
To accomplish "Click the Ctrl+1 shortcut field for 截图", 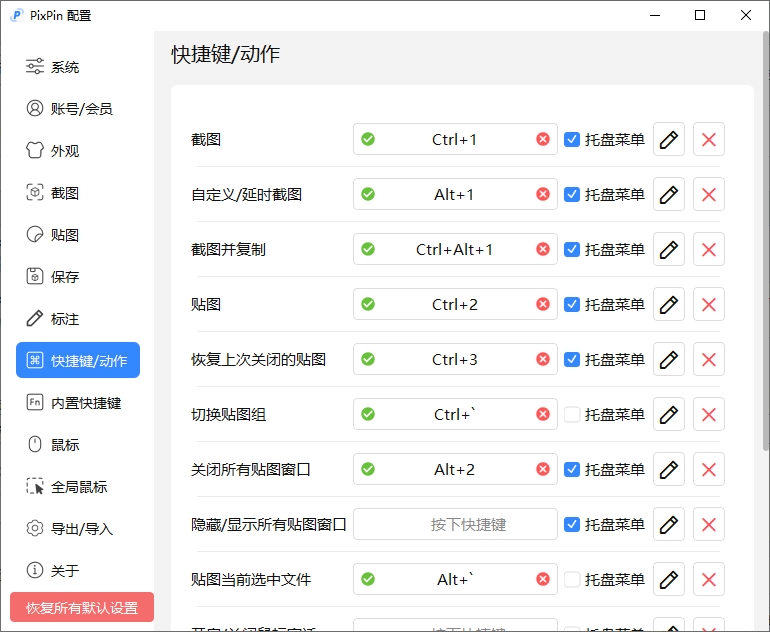I will tap(455, 139).
